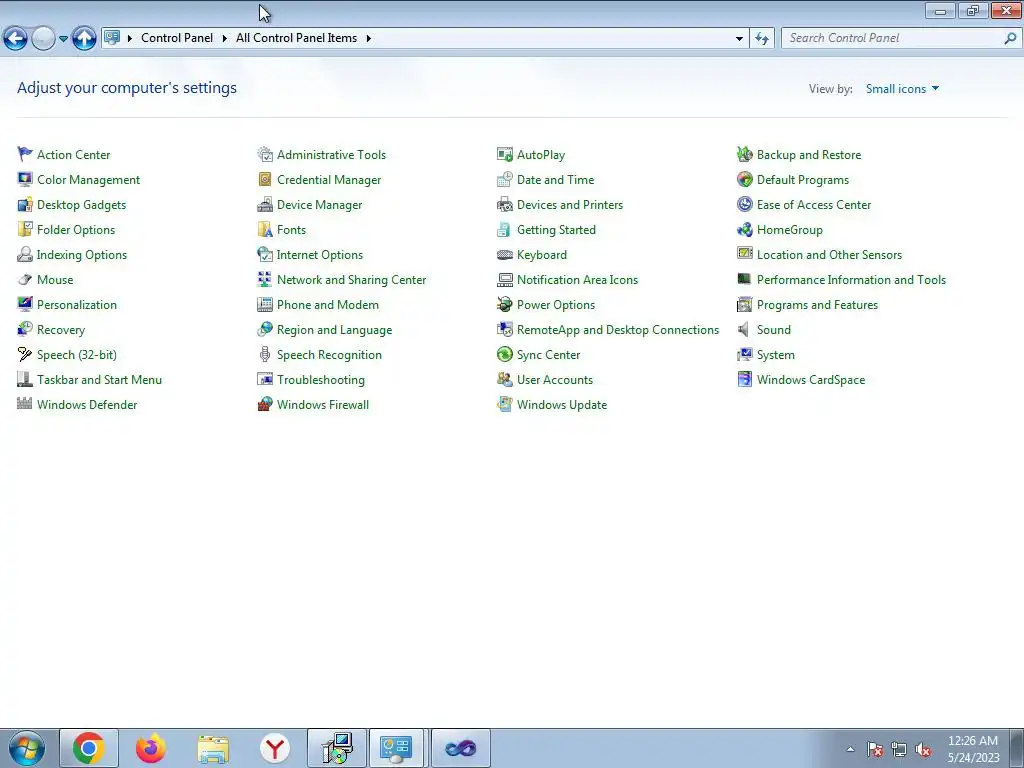This screenshot has height=768, width=1024.
Task: Click the Backup and Restore icon
Action: [x=744, y=155]
